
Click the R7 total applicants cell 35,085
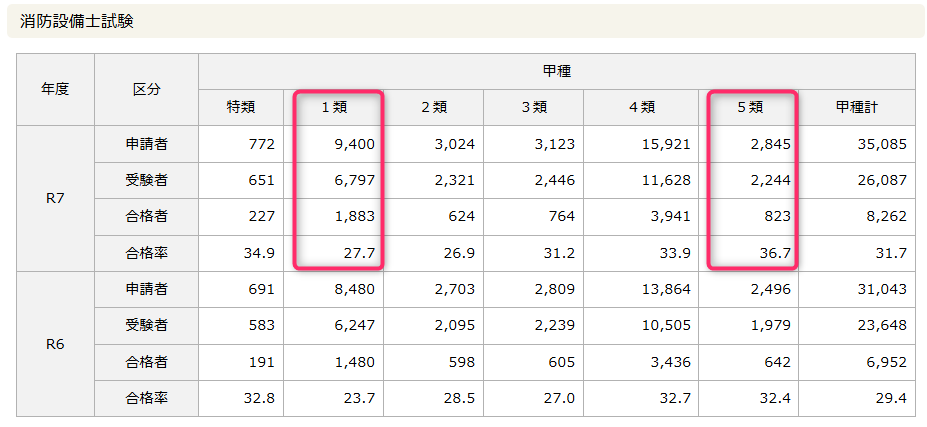pyautogui.click(x=881, y=144)
